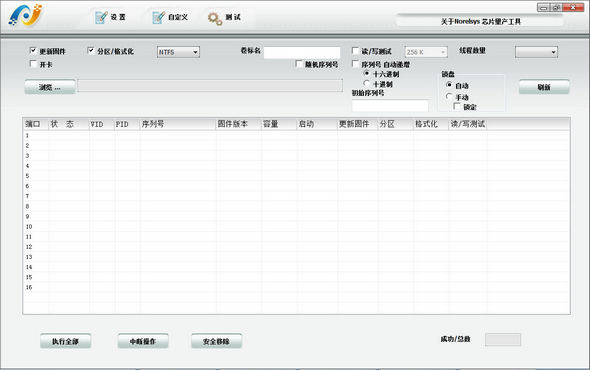The image size is (590, 370).
Task: Click the 格式化 column header
Action: [x=431, y=124]
